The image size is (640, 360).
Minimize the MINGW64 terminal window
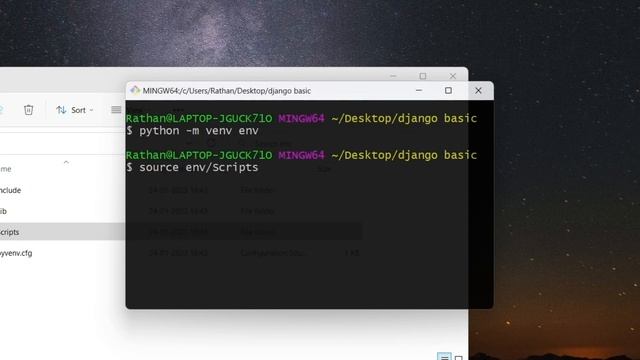pyautogui.click(x=419, y=91)
